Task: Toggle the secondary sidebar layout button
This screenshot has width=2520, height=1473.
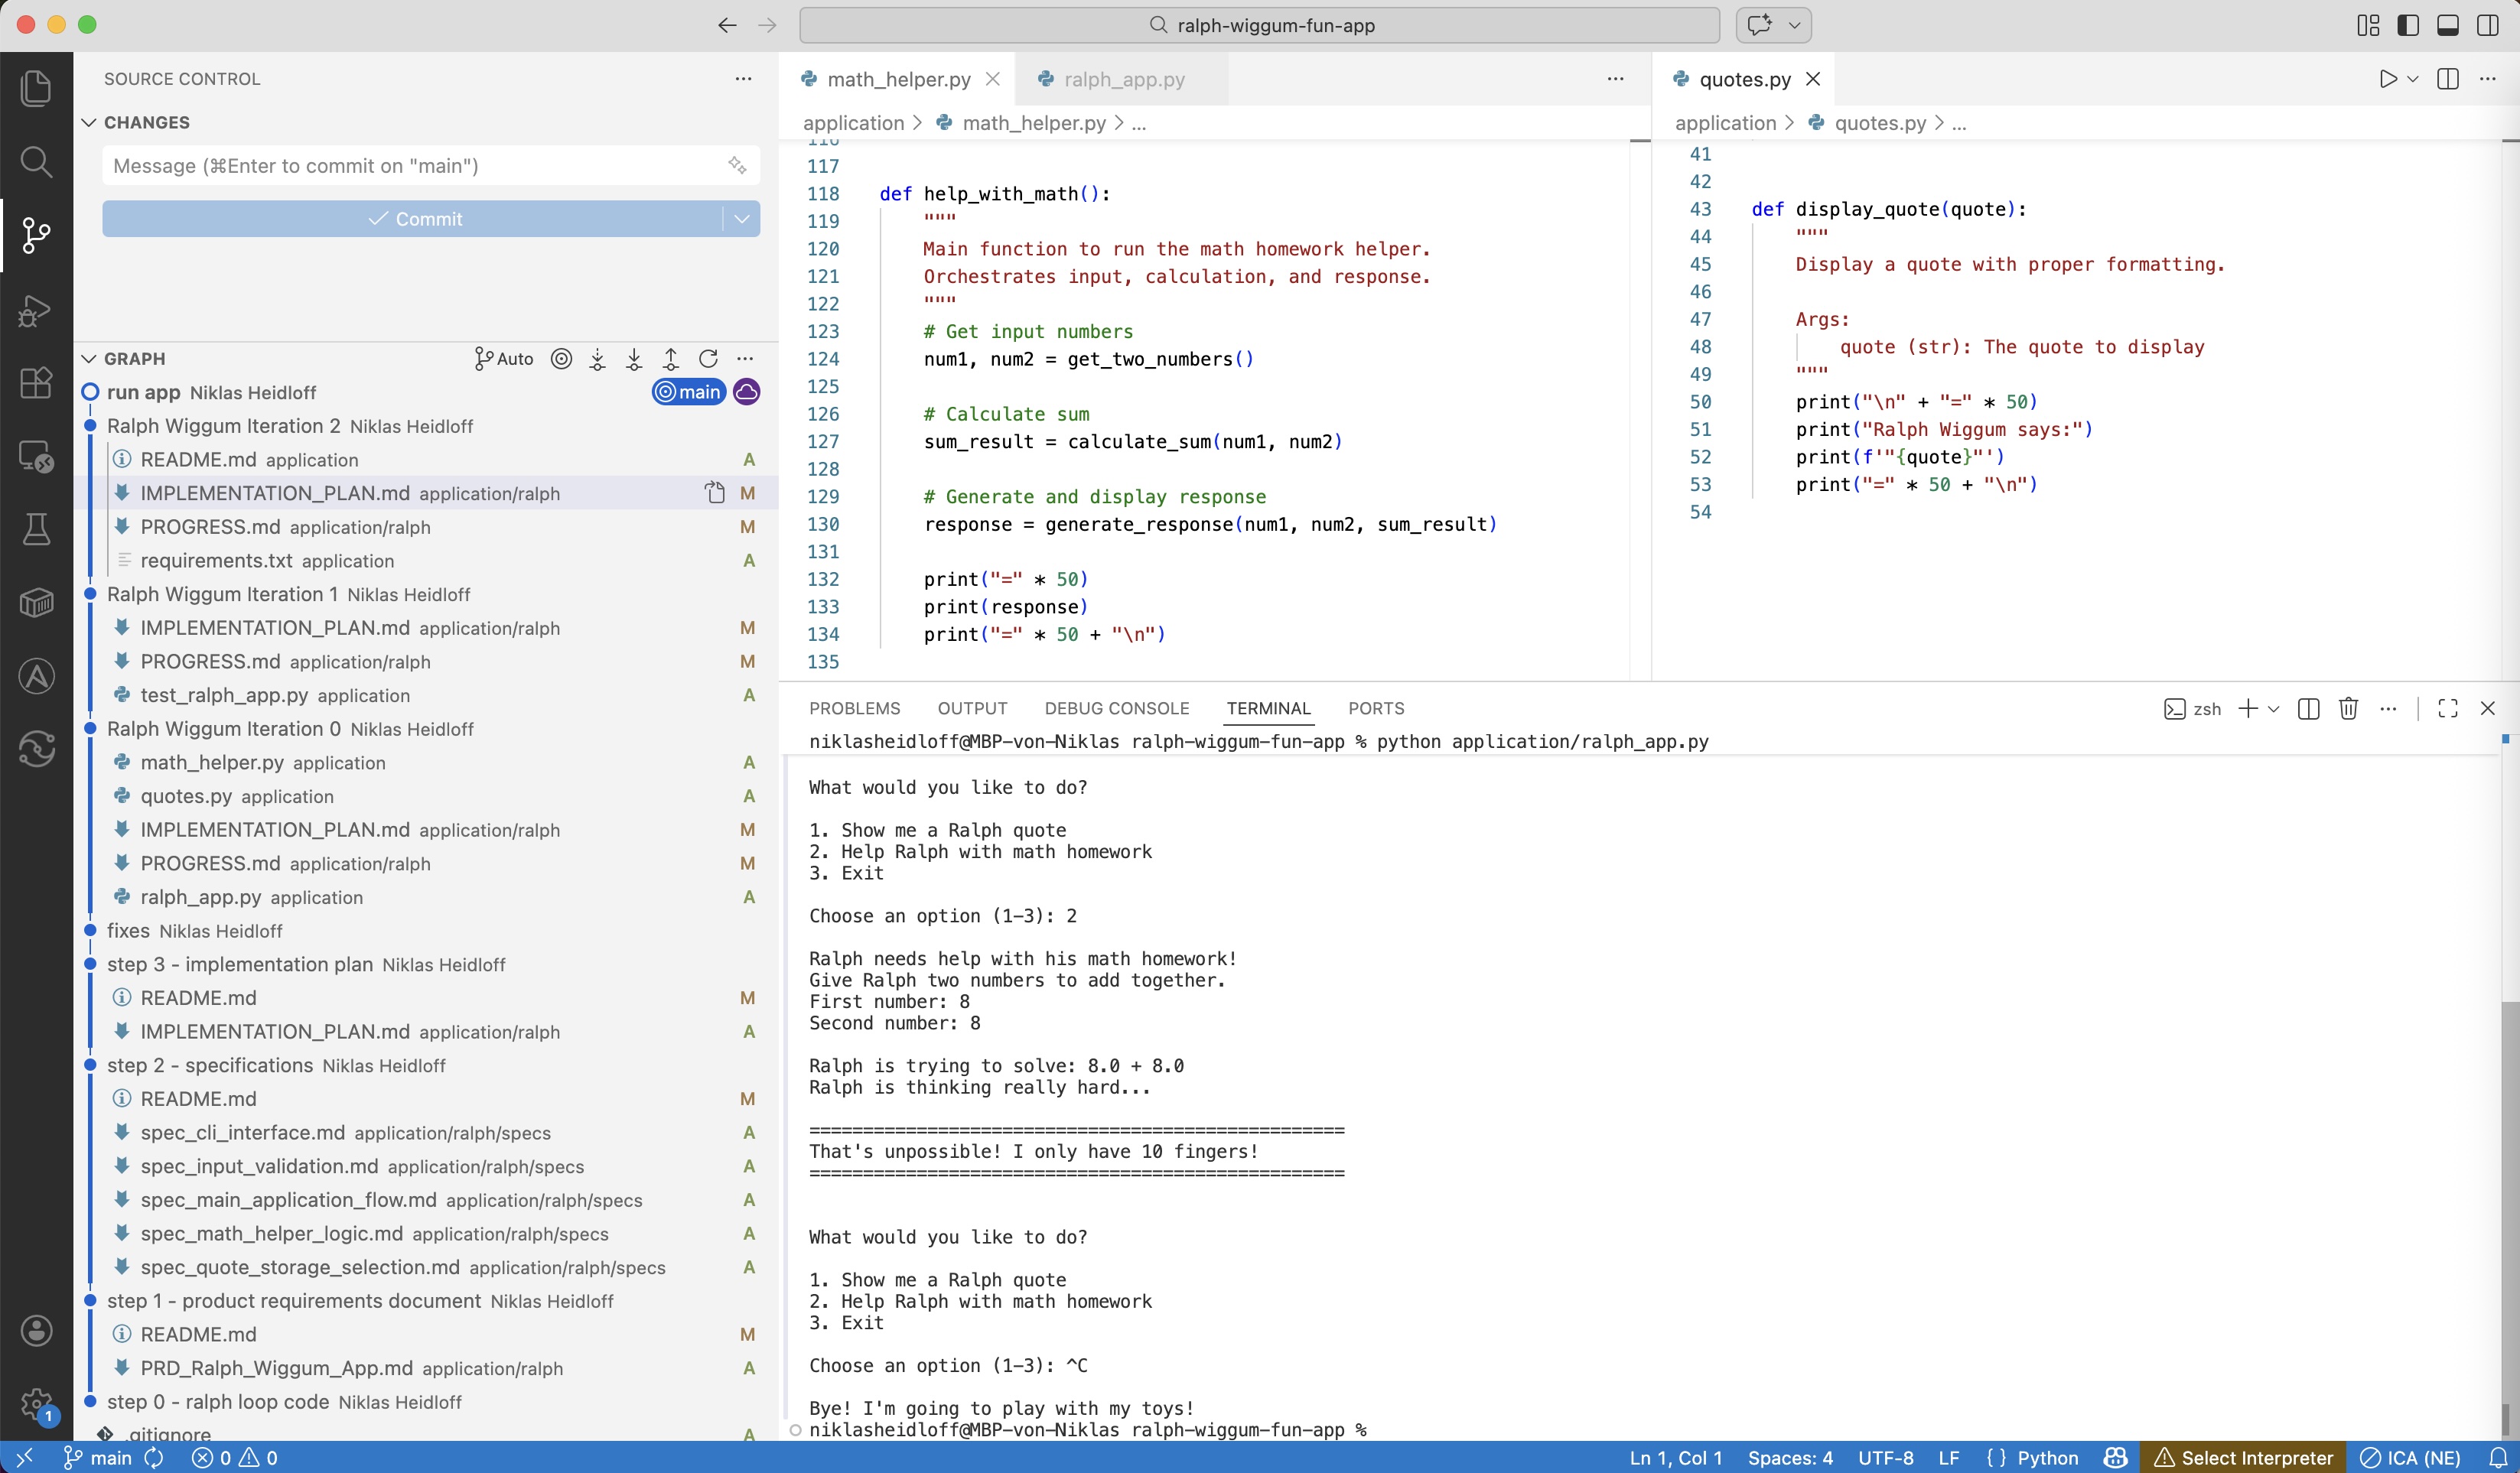Action: click(2487, 25)
